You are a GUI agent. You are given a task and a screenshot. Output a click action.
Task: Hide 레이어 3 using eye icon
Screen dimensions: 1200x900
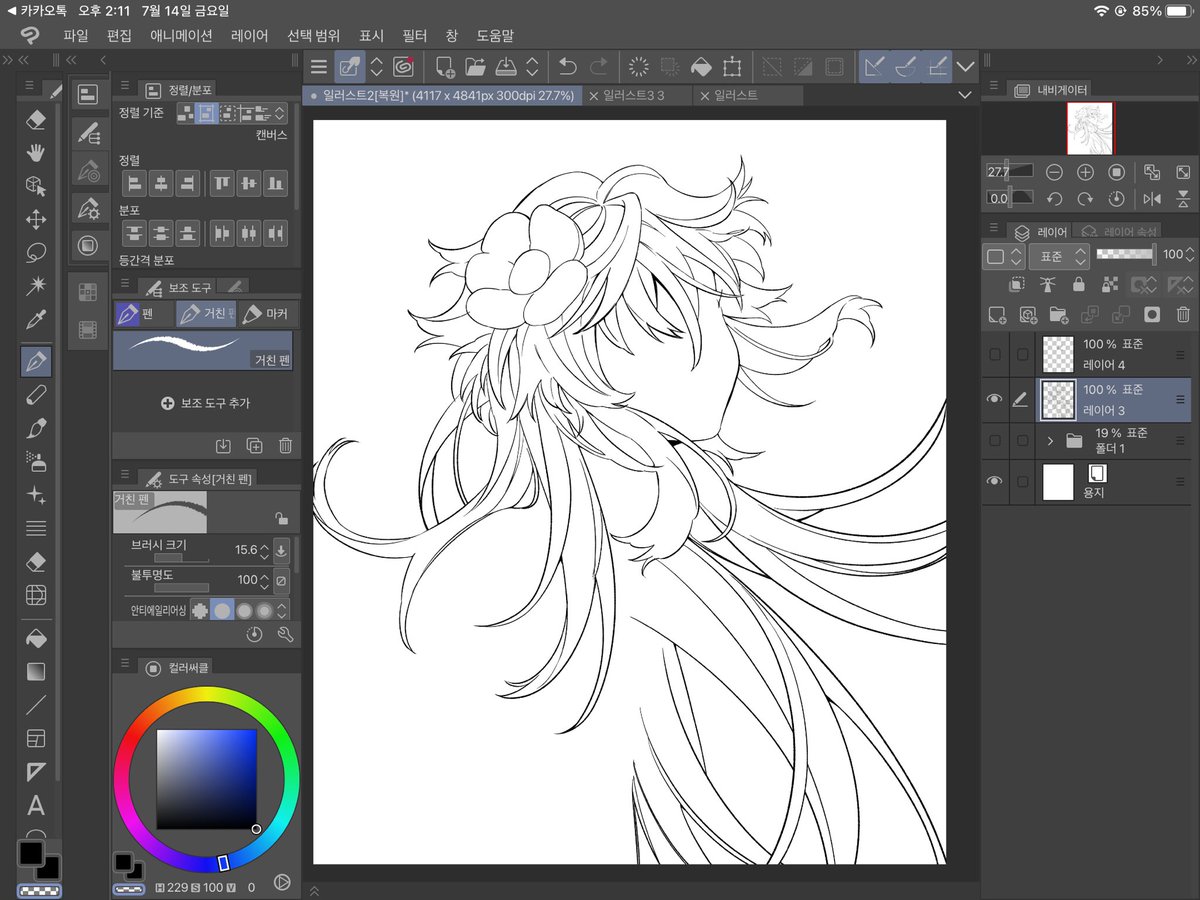(x=994, y=400)
